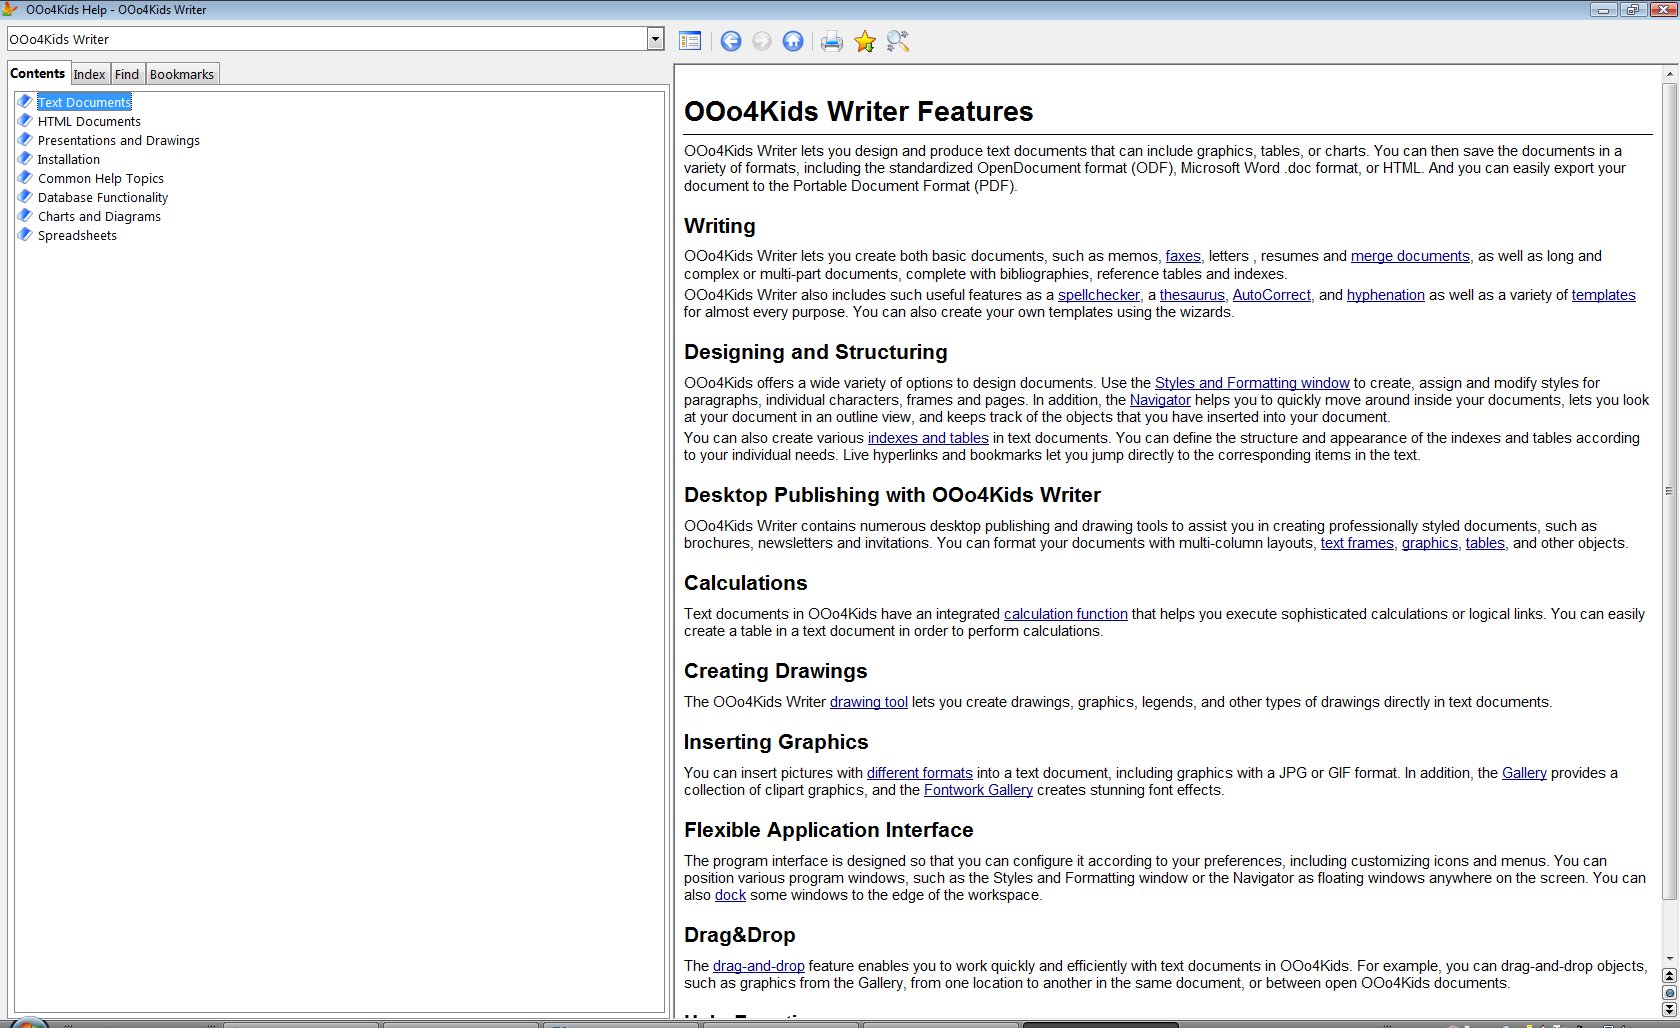Open the drag-and-drop link
Viewport: 1680px width, 1028px height.
click(758, 966)
